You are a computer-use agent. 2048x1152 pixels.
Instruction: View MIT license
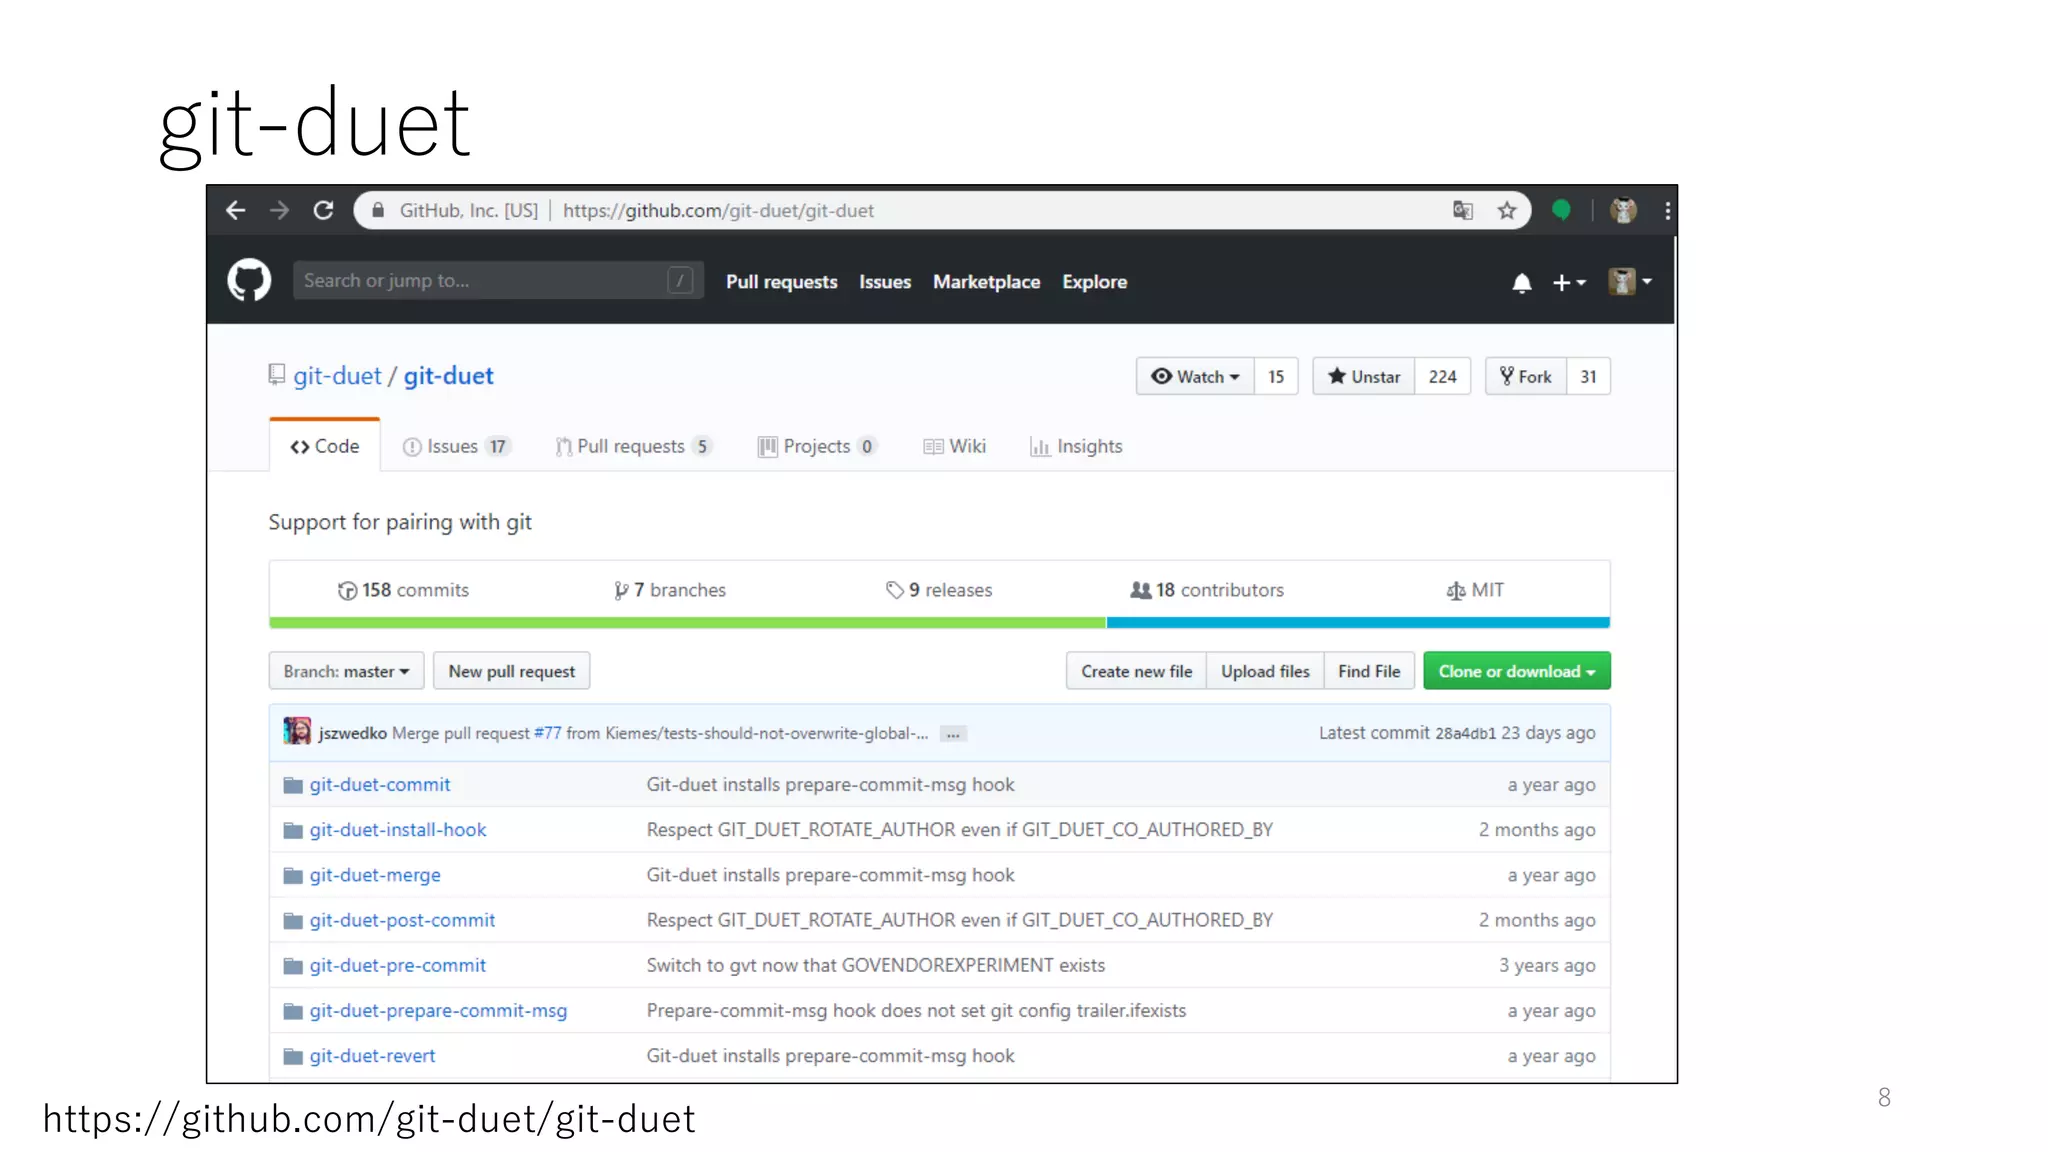pos(1475,590)
